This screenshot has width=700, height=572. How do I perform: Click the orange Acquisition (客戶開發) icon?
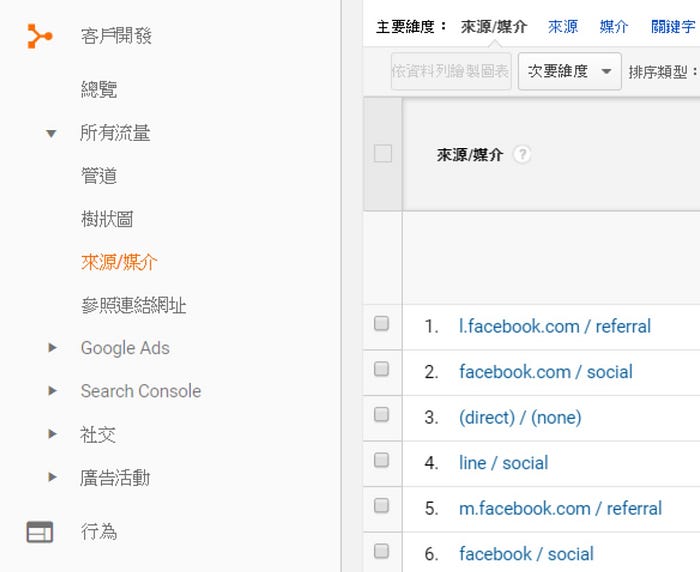coord(40,36)
